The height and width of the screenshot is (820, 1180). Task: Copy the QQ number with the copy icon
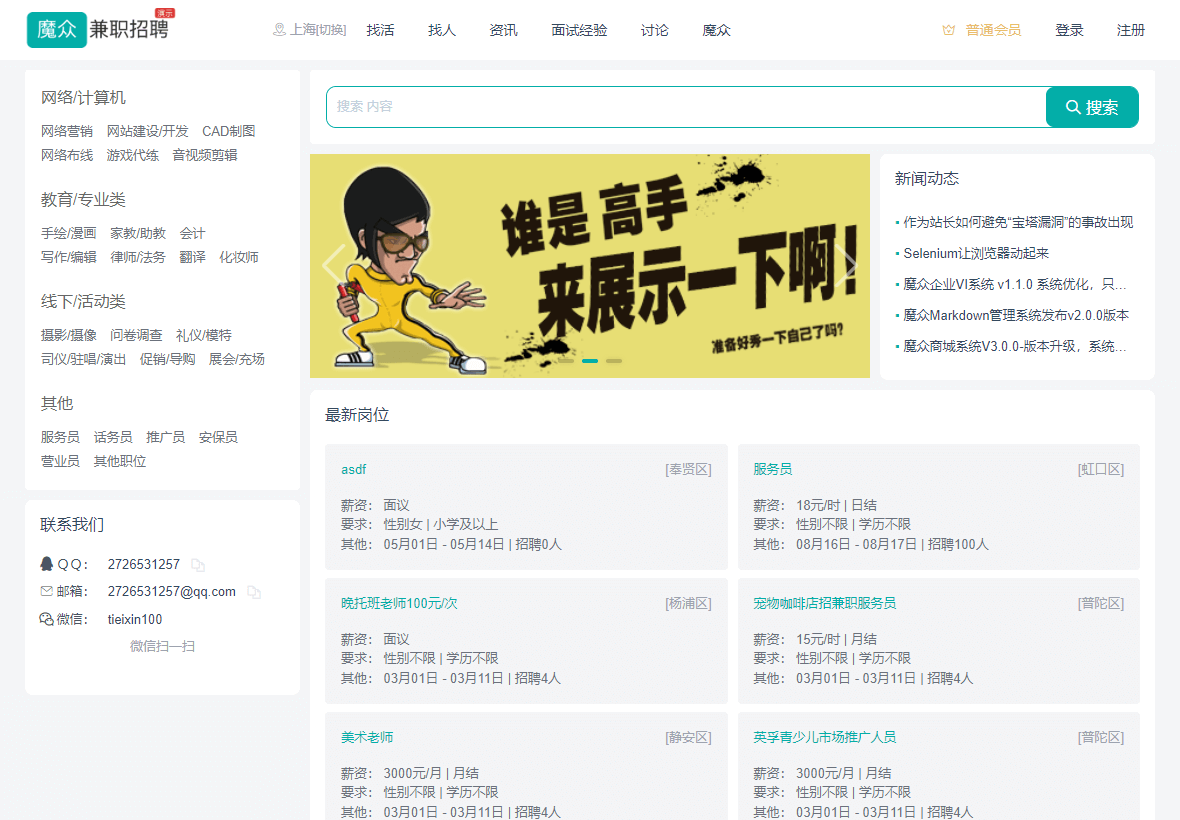198,565
